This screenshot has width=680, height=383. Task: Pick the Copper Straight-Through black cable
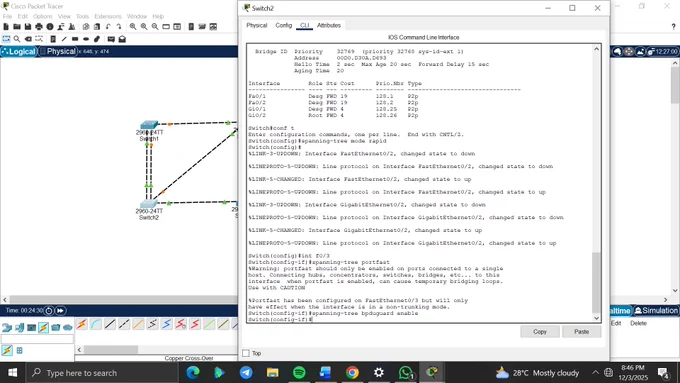[110, 324]
